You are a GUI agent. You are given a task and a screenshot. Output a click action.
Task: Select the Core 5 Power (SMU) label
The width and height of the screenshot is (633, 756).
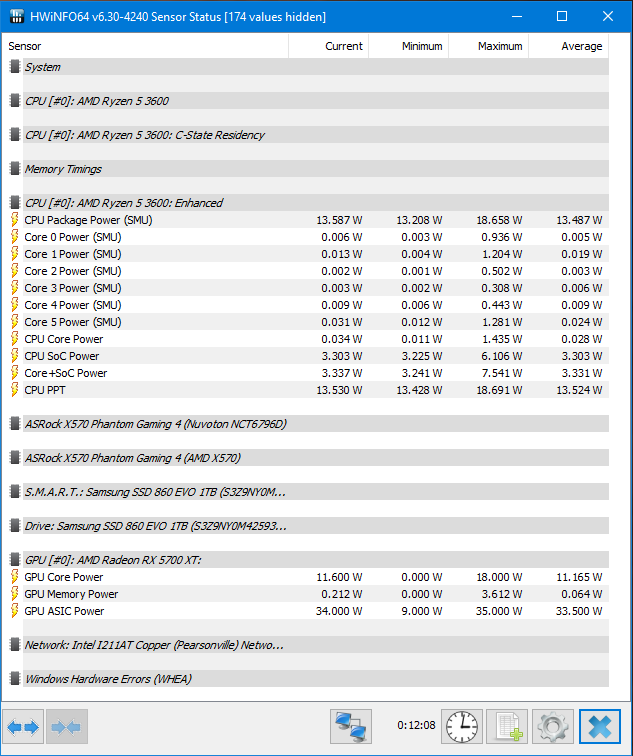(x=73, y=322)
